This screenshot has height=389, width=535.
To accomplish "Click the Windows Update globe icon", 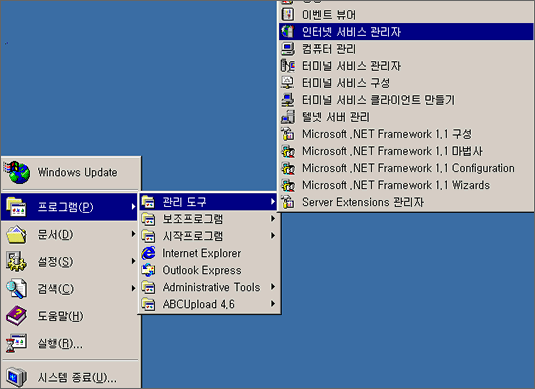I will 17,172.
